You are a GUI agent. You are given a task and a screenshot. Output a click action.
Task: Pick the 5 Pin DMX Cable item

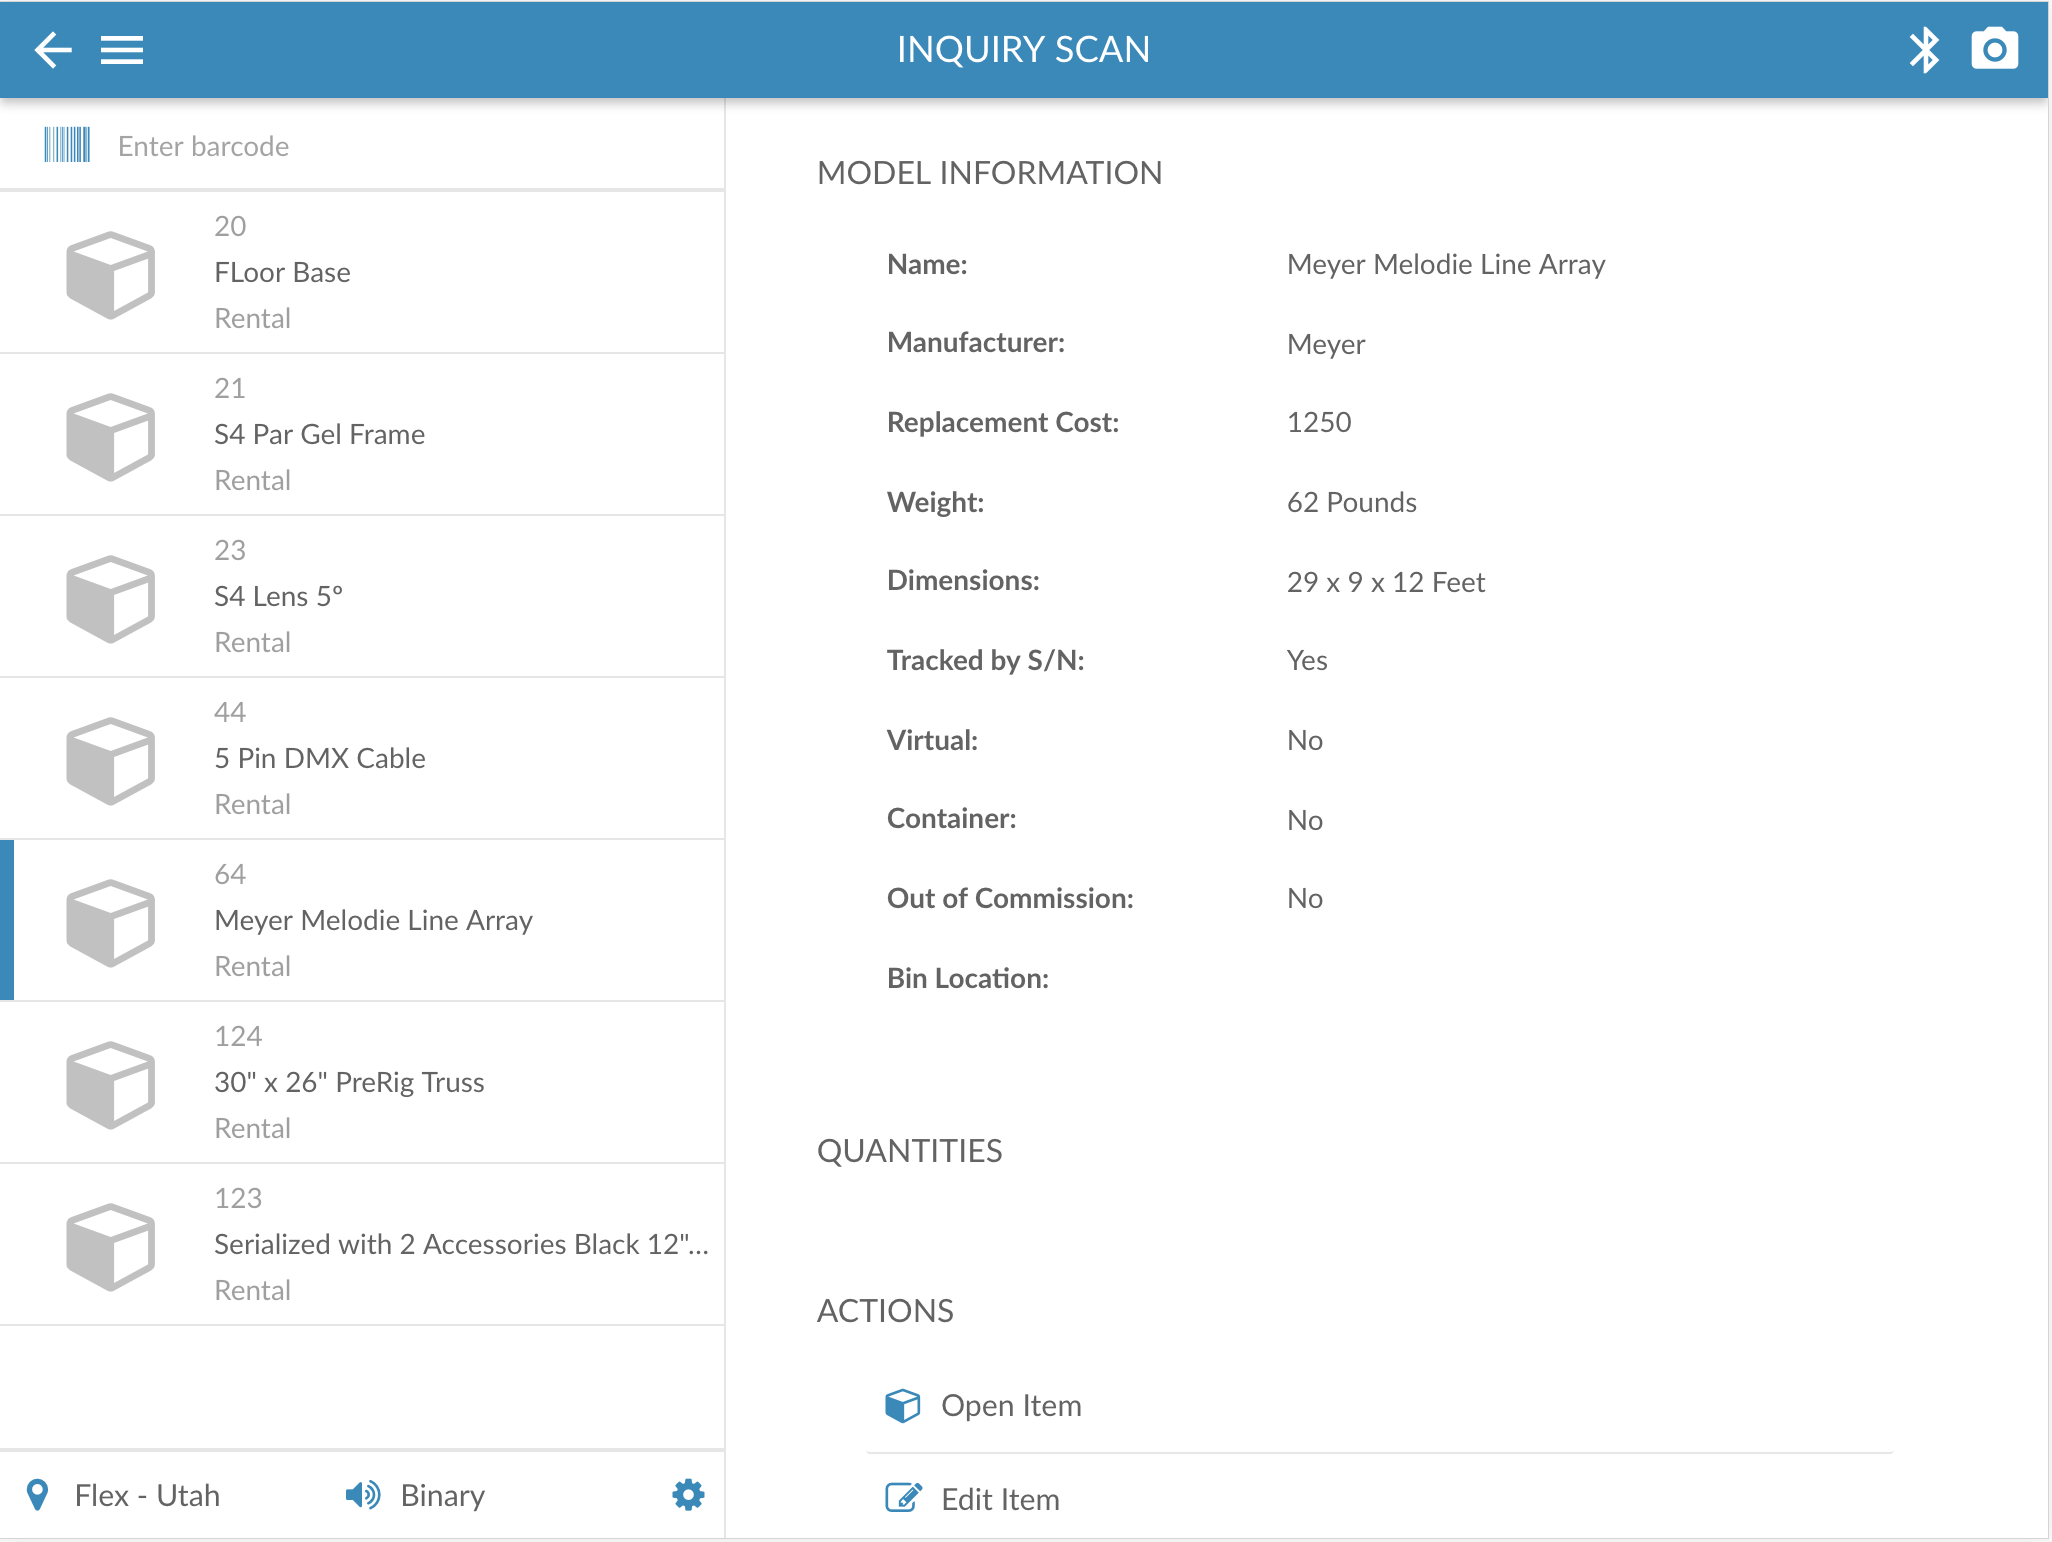pyautogui.click(x=362, y=758)
